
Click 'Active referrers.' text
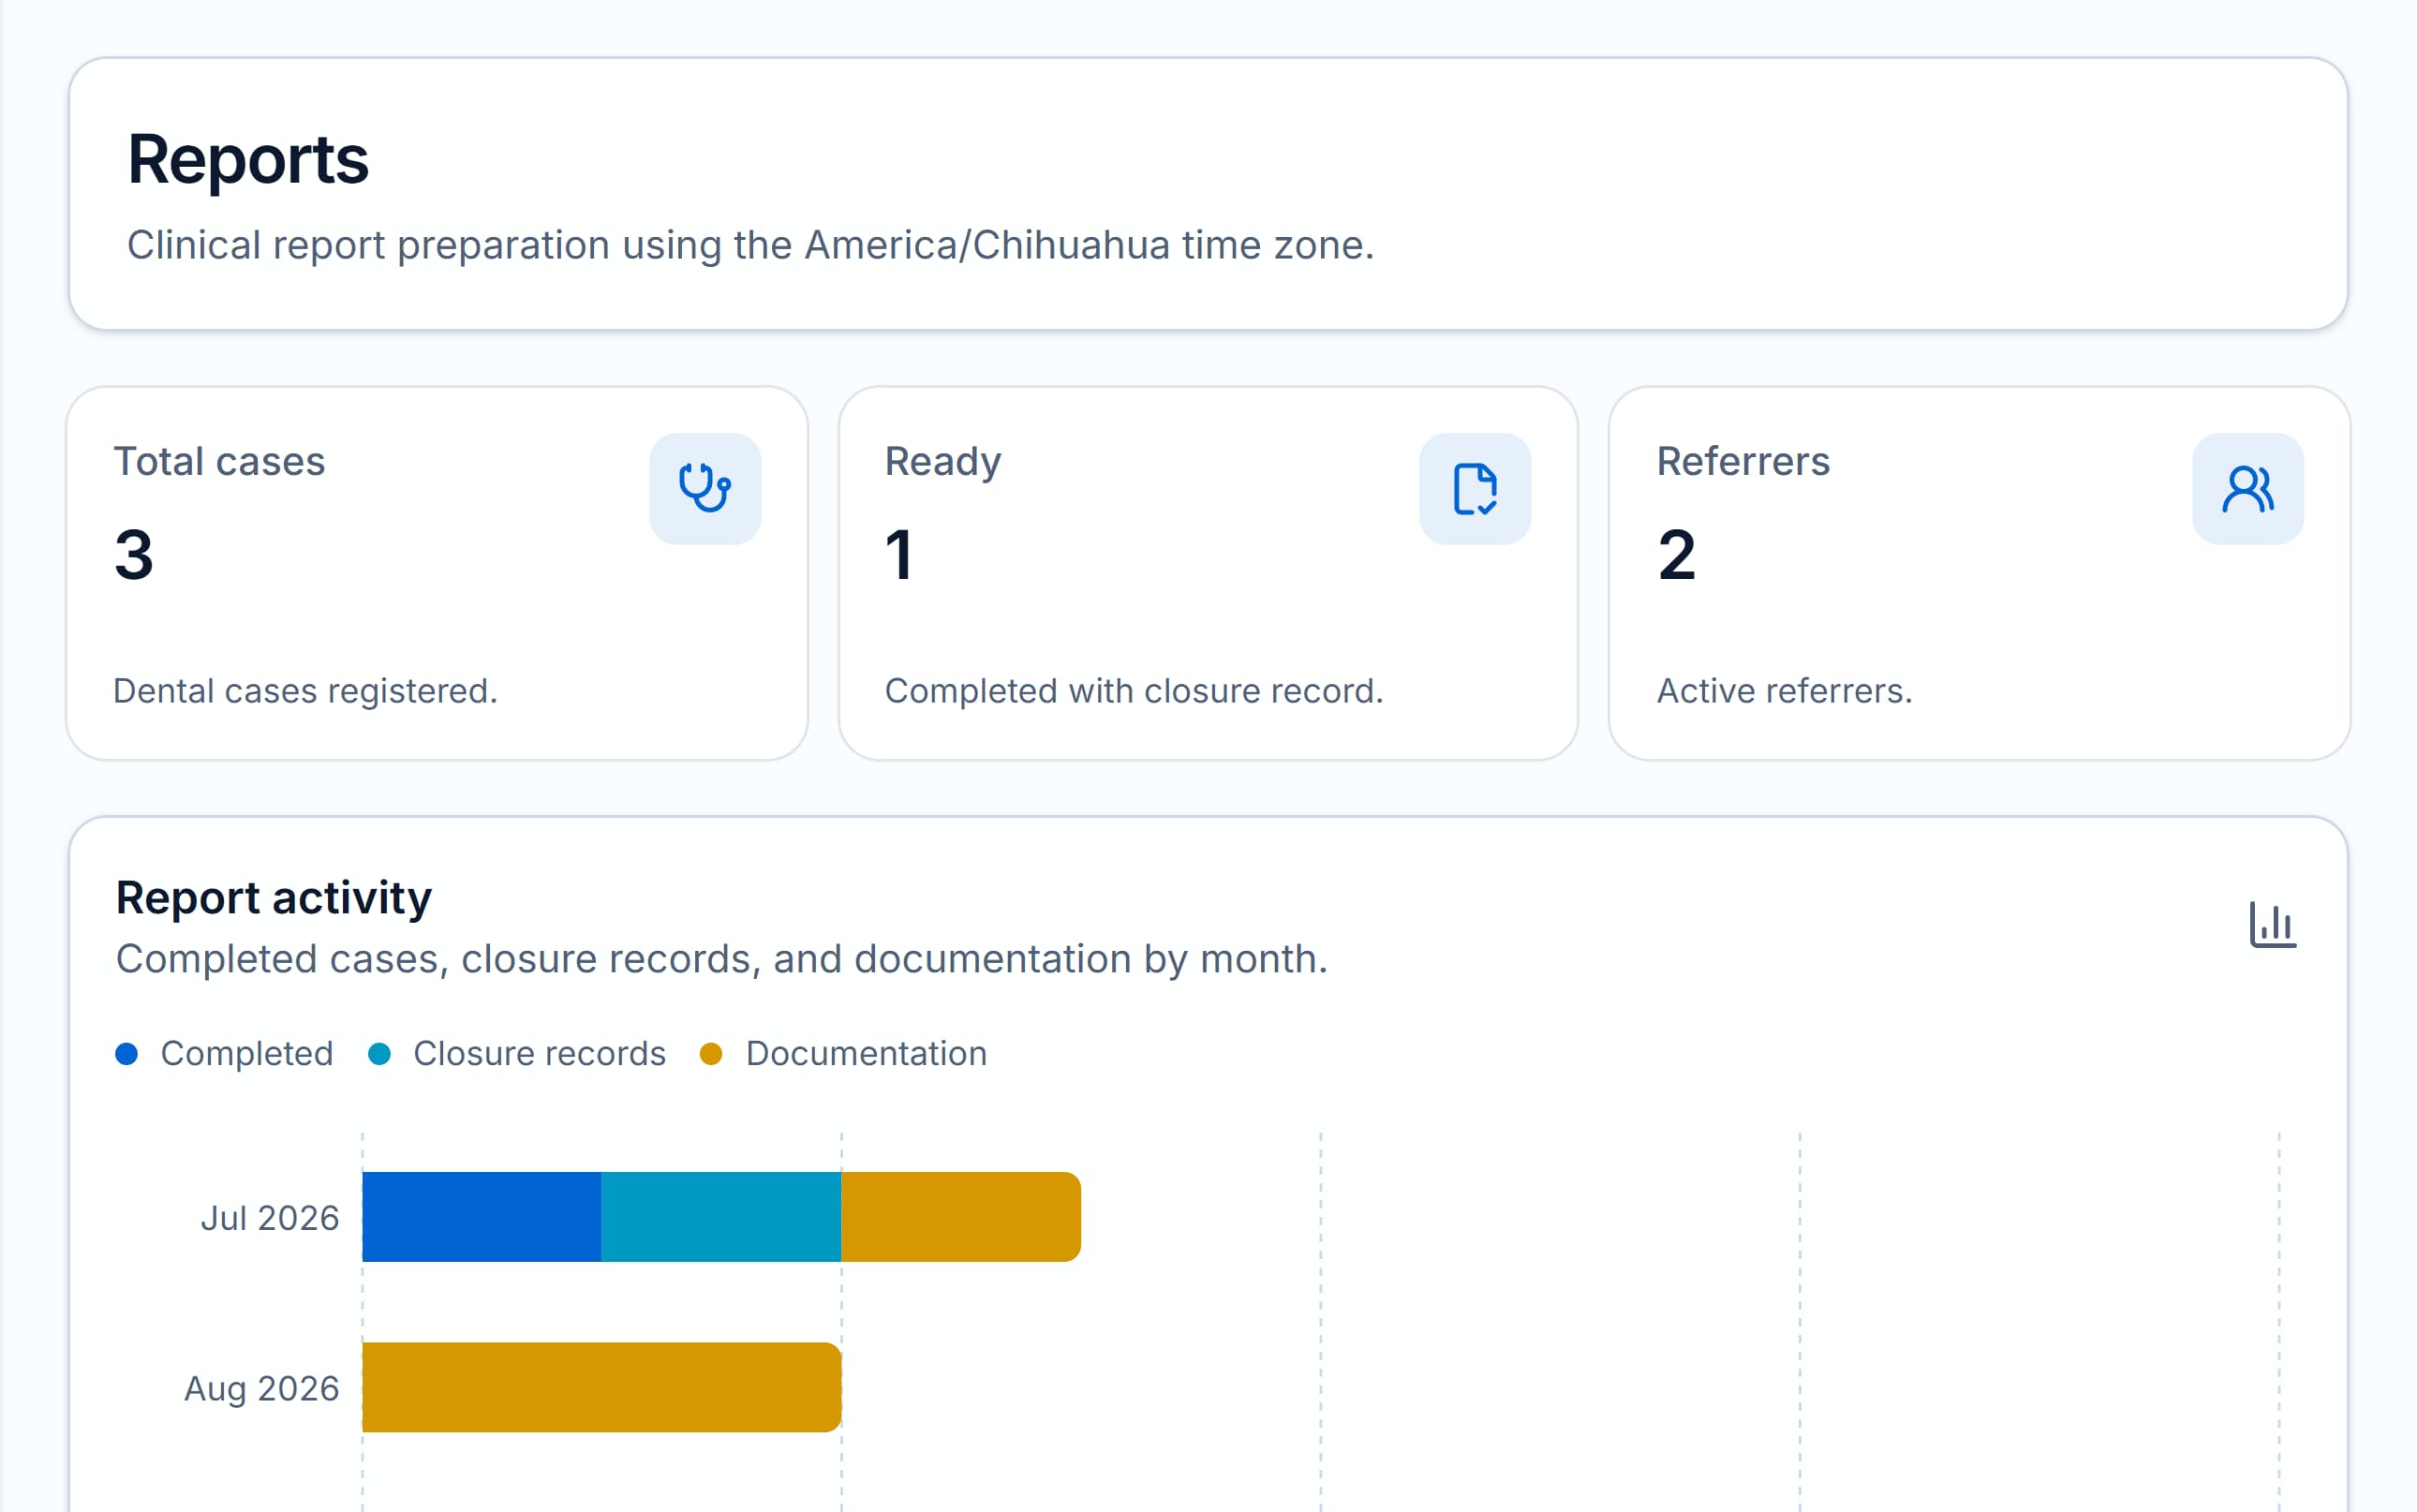pos(1784,691)
